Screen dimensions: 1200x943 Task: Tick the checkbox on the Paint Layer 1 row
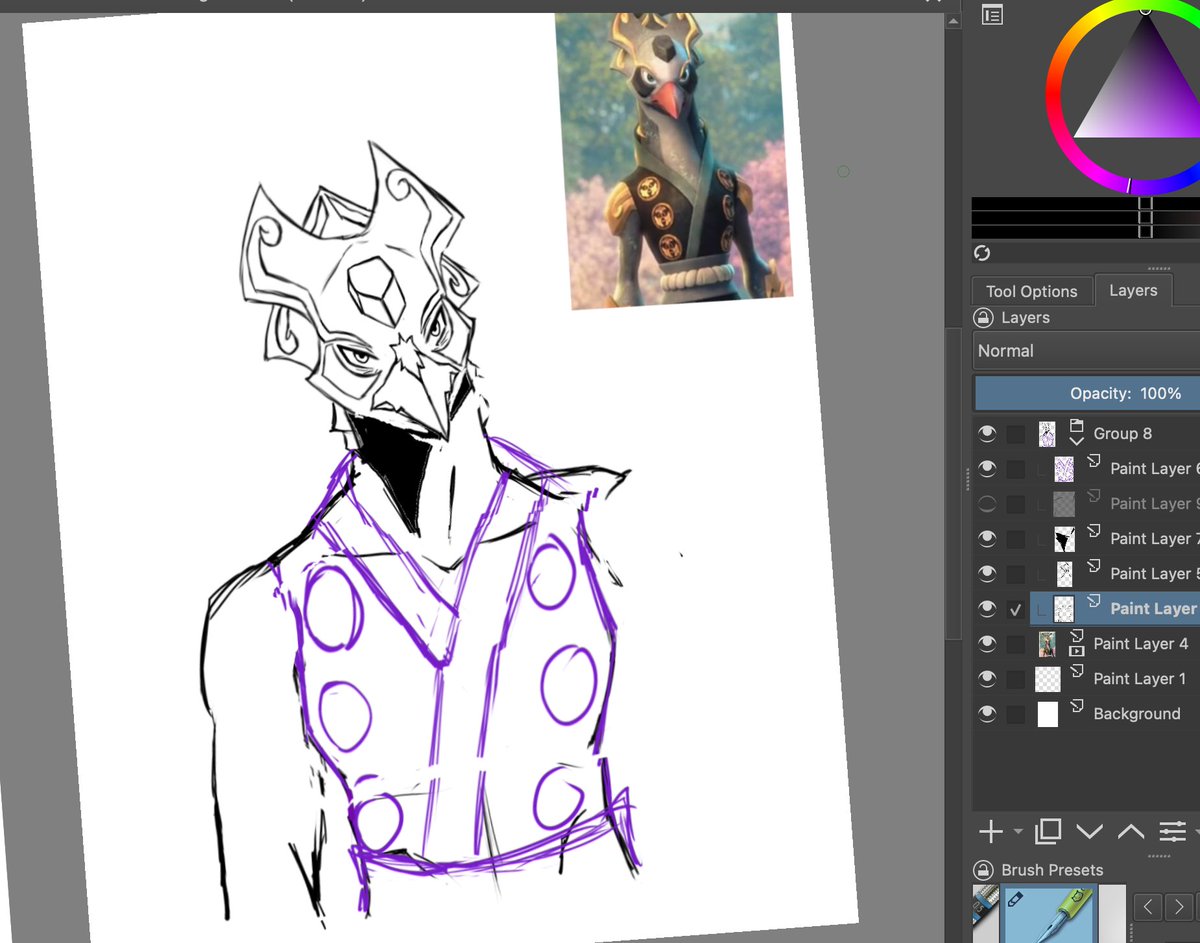coord(1016,679)
